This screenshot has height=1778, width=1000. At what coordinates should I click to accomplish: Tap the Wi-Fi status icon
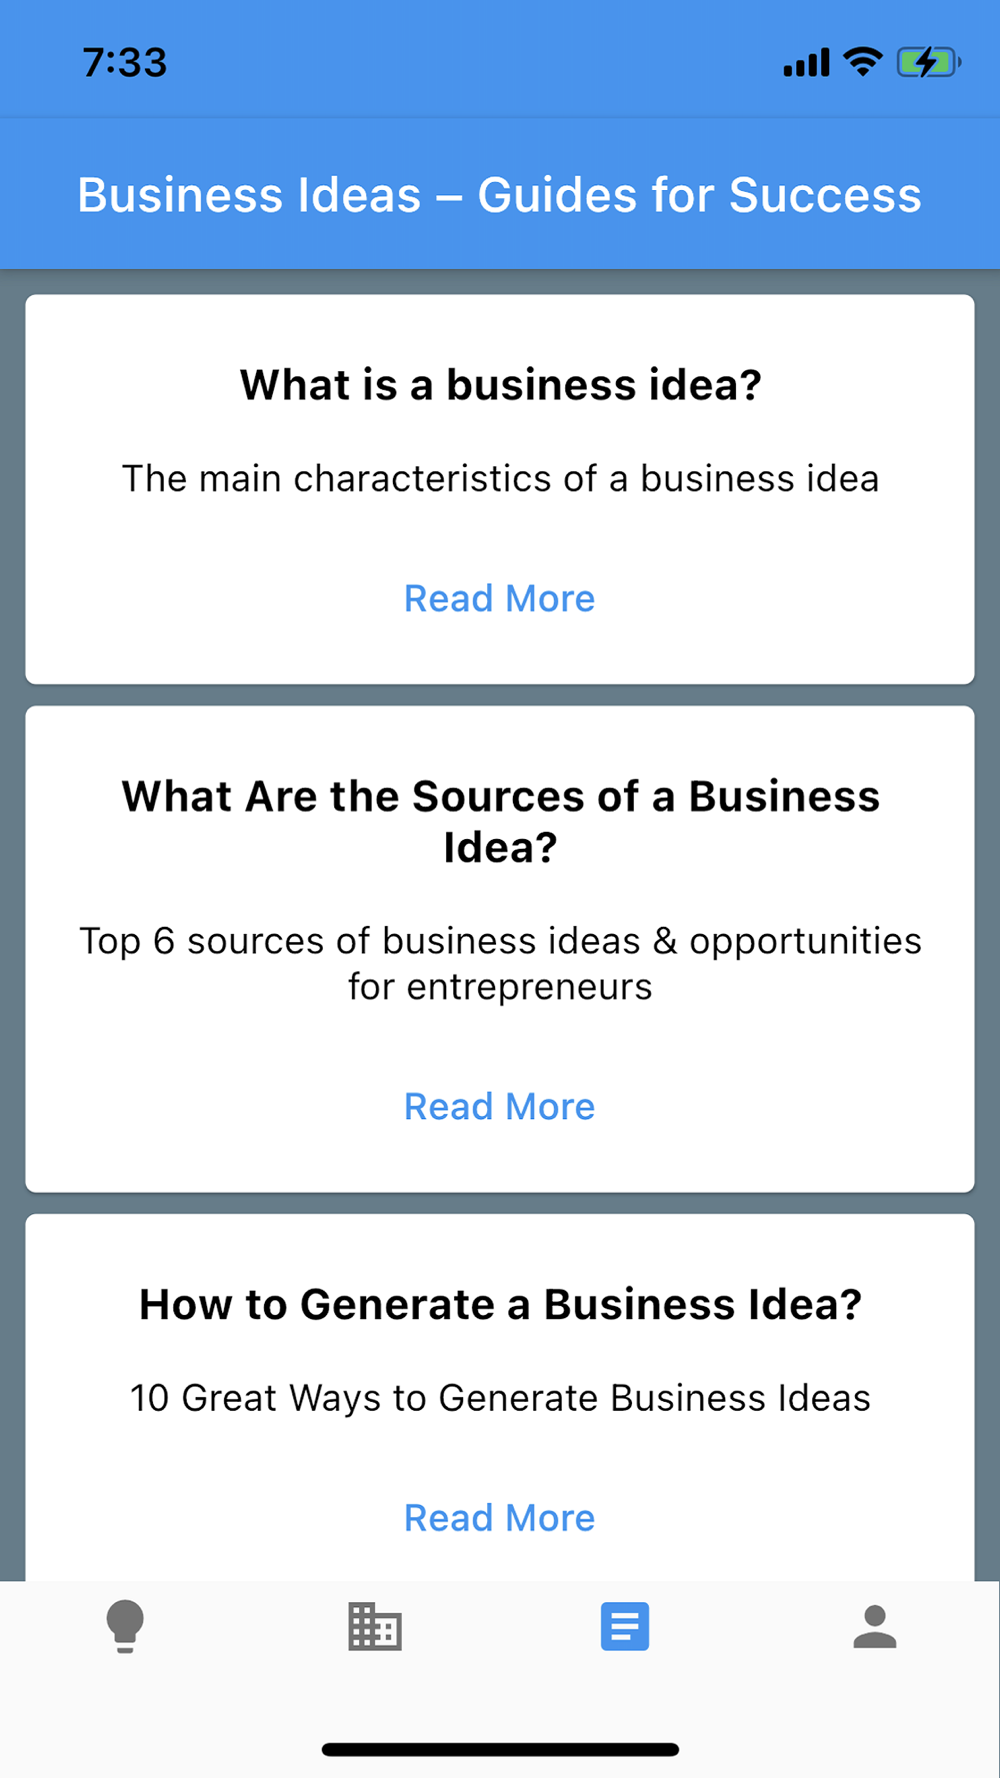click(862, 62)
